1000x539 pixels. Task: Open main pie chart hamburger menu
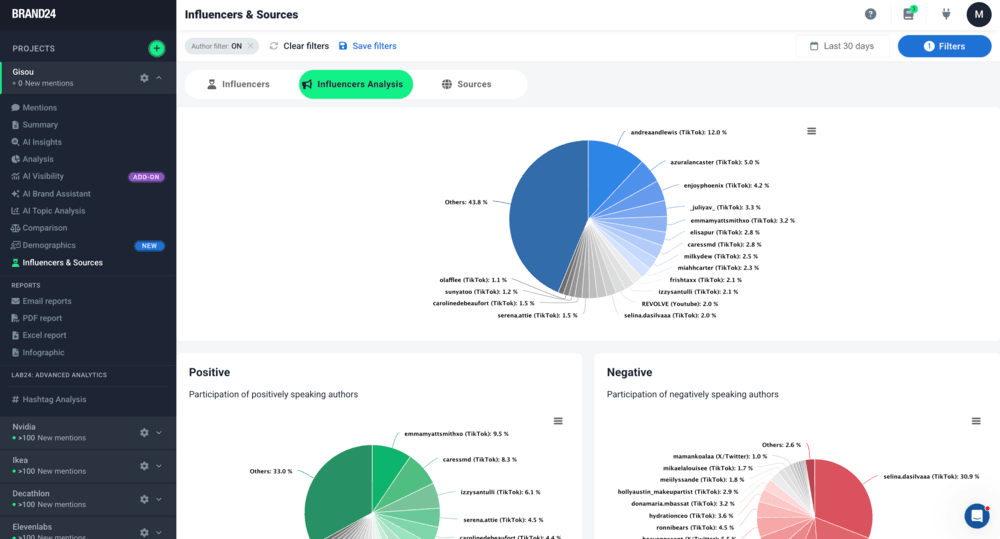811,131
